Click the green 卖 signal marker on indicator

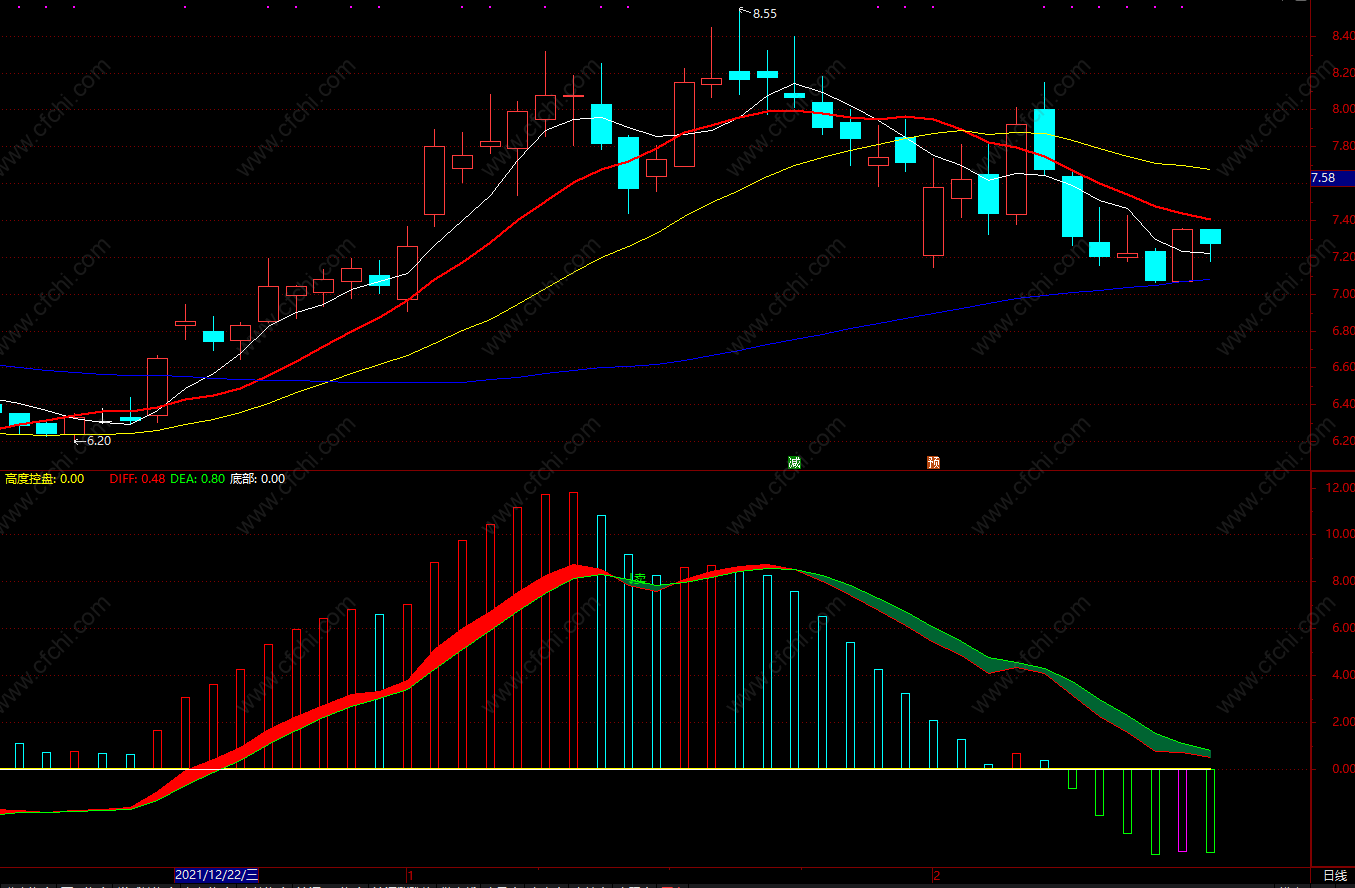click(x=639, y=579)
